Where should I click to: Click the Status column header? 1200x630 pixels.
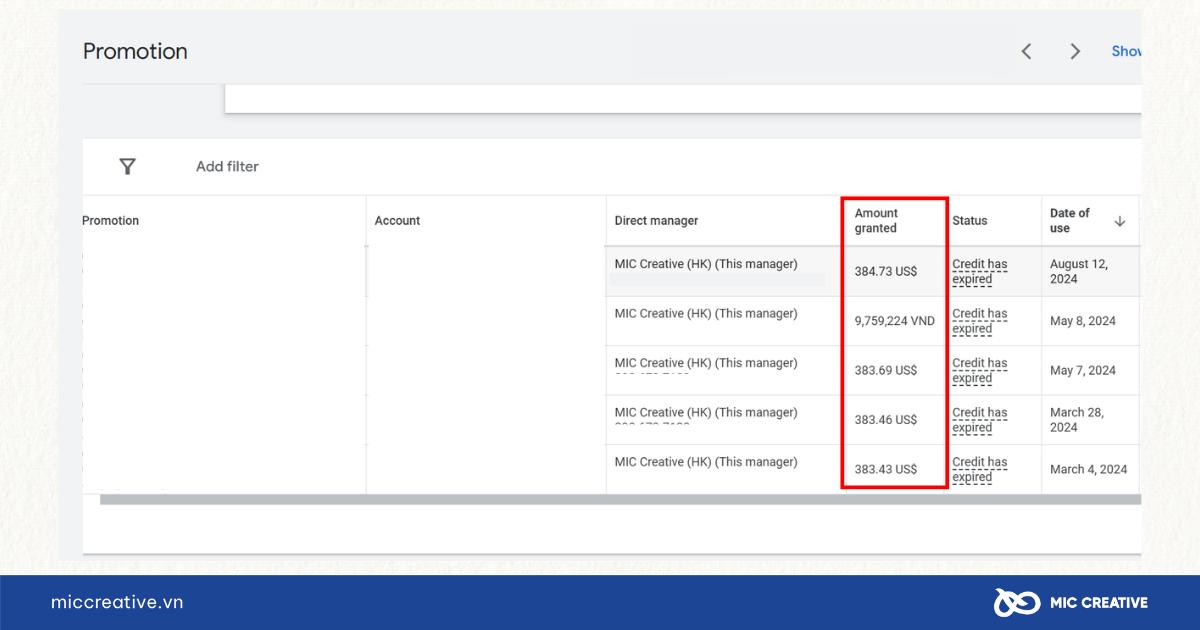[x=969, y=221]
